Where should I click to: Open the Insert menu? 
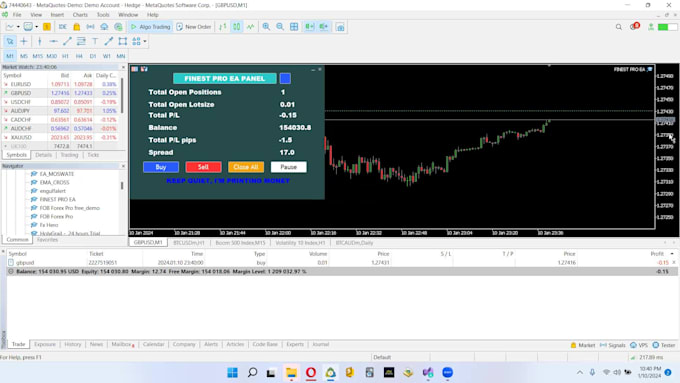pos(57,15)
